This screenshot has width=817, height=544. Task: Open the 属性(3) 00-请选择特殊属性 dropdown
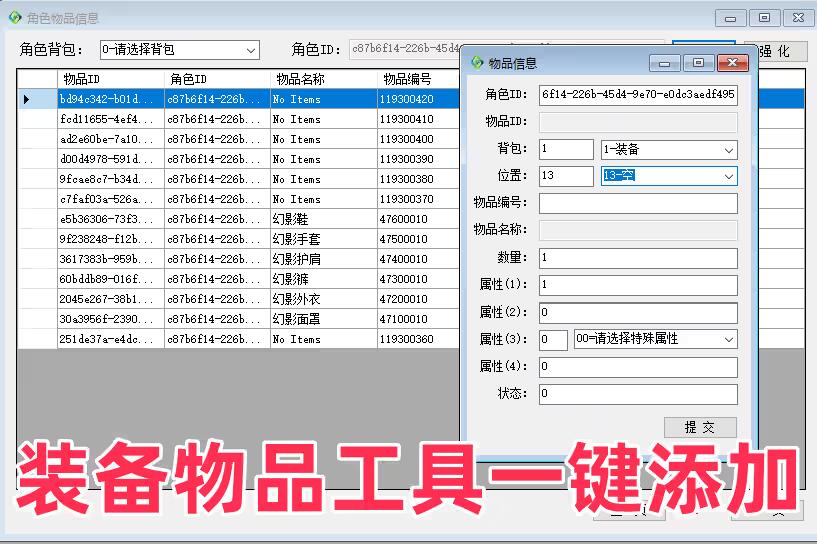[655, 339]
